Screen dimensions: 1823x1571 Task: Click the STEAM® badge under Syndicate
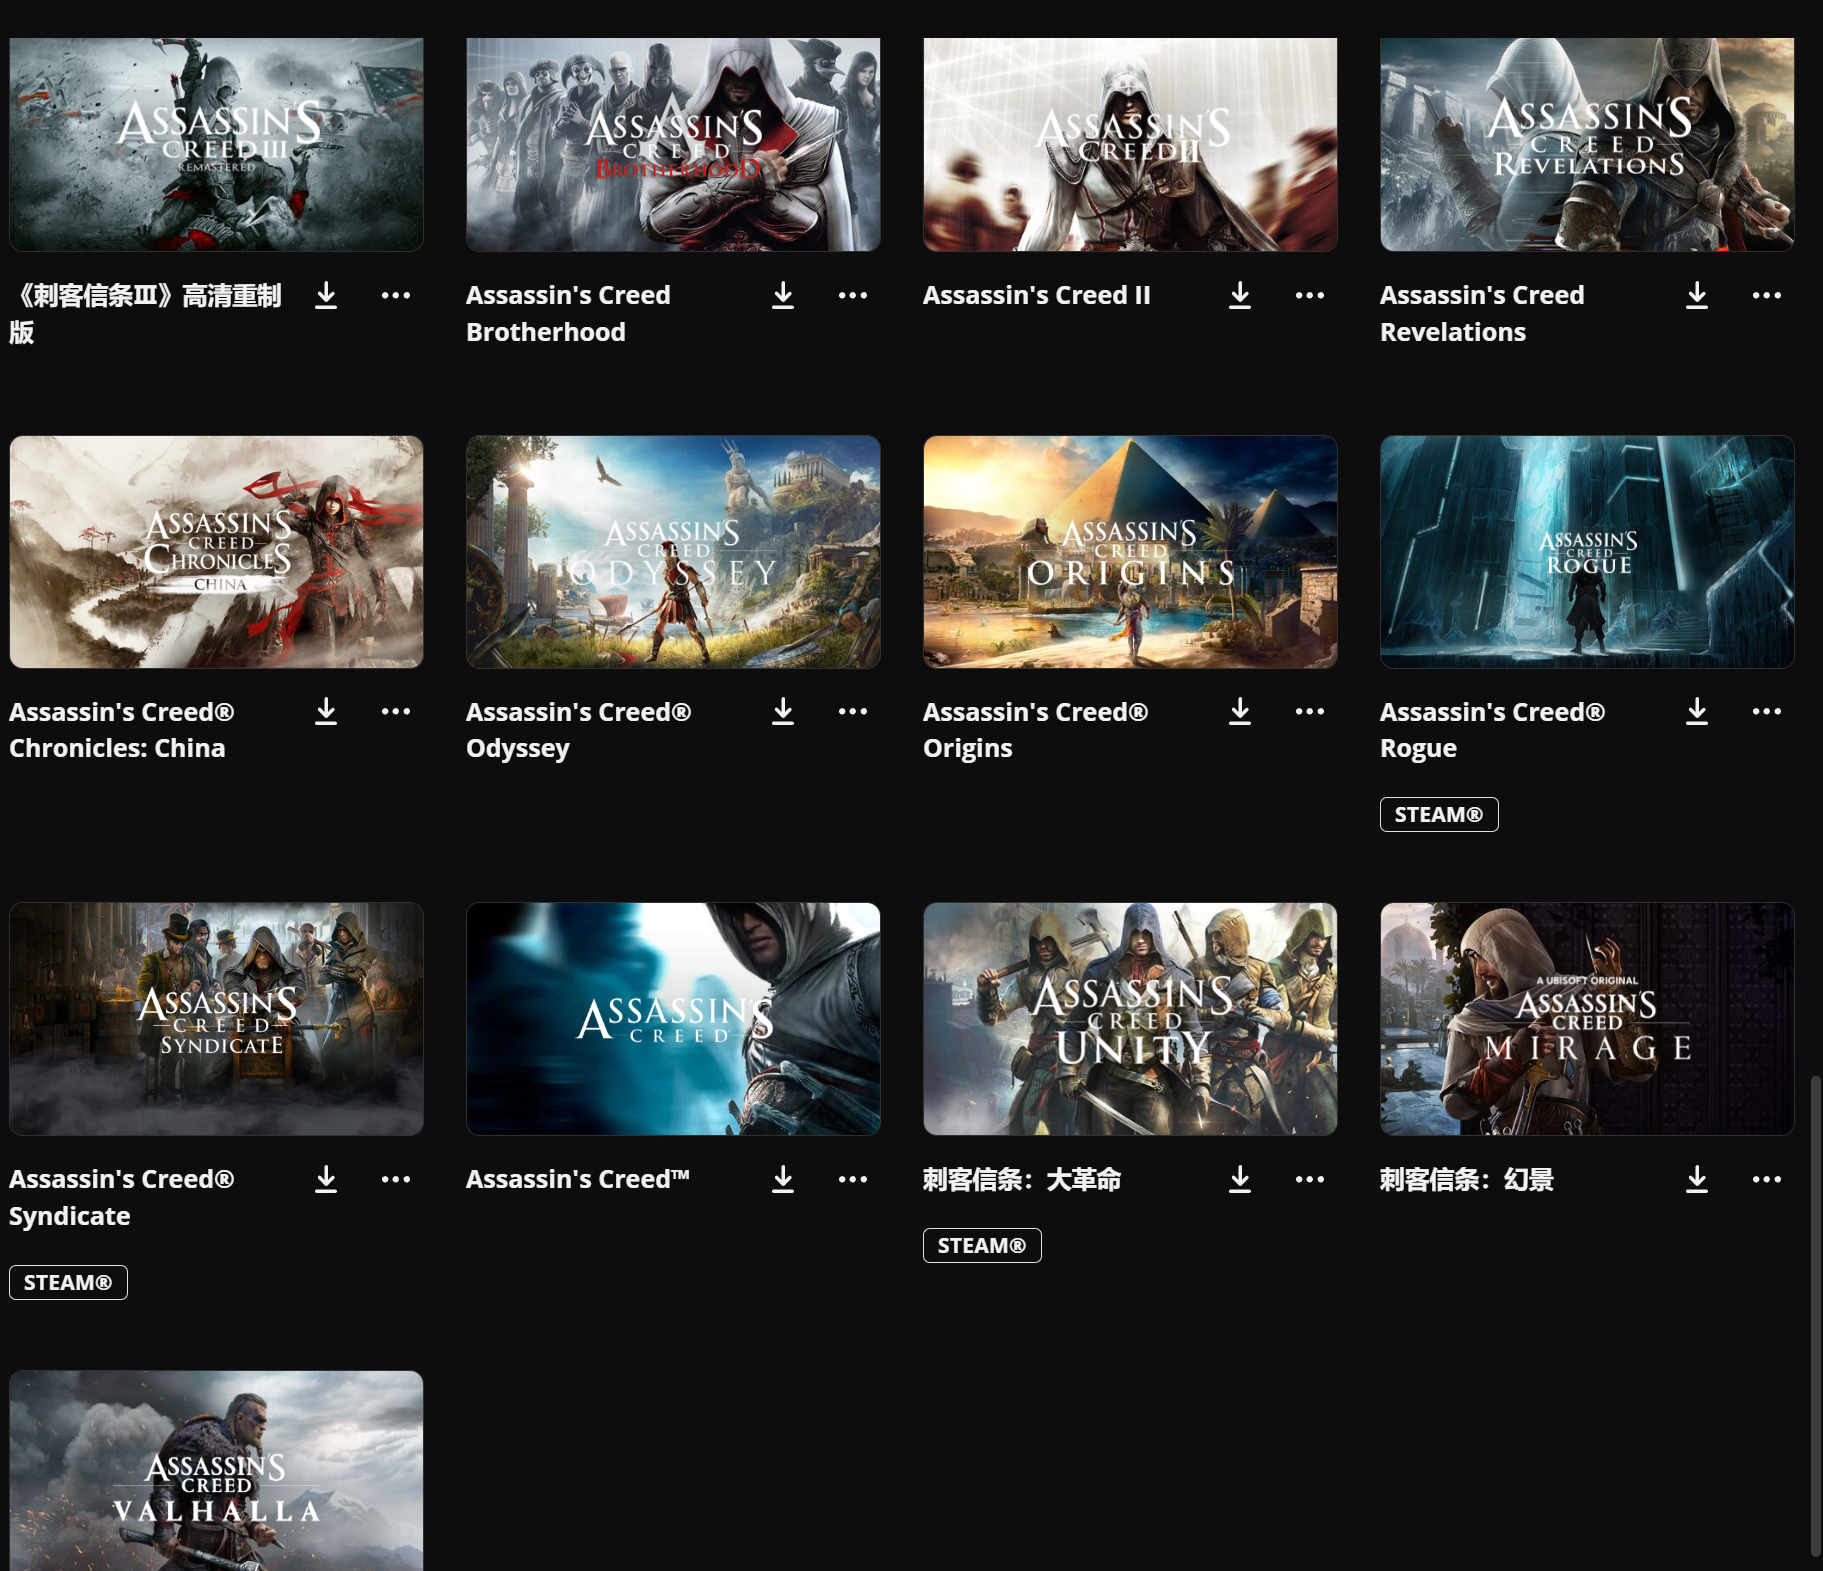coord(68,1282)
